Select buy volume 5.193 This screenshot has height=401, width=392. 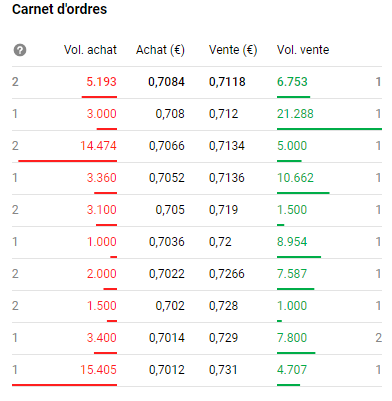(x=102, y=82)
